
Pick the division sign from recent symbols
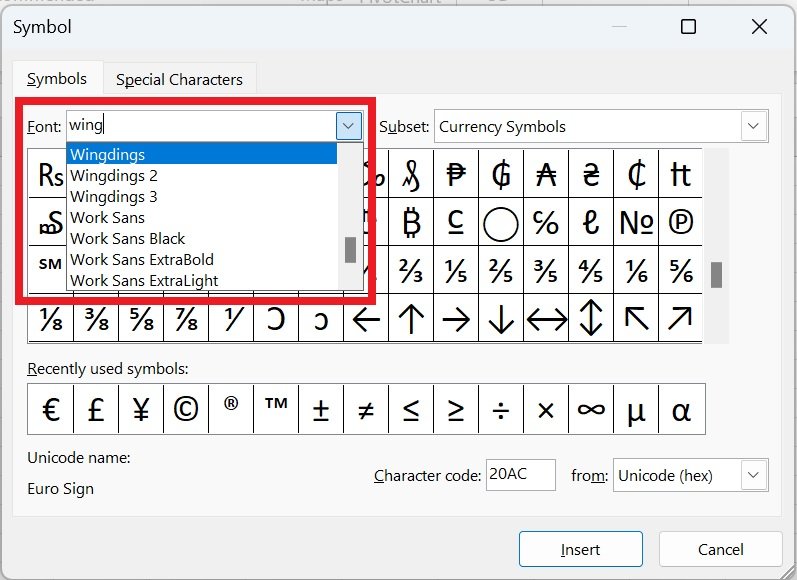[501, 409]
